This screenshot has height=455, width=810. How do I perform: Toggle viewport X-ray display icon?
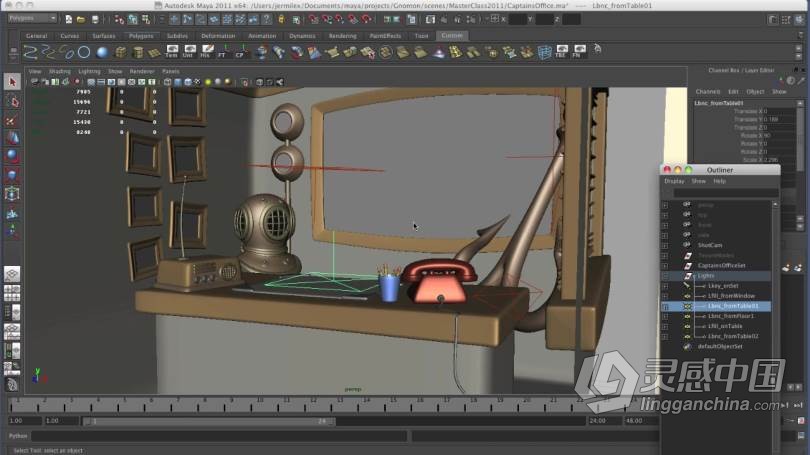coord(260,82)
